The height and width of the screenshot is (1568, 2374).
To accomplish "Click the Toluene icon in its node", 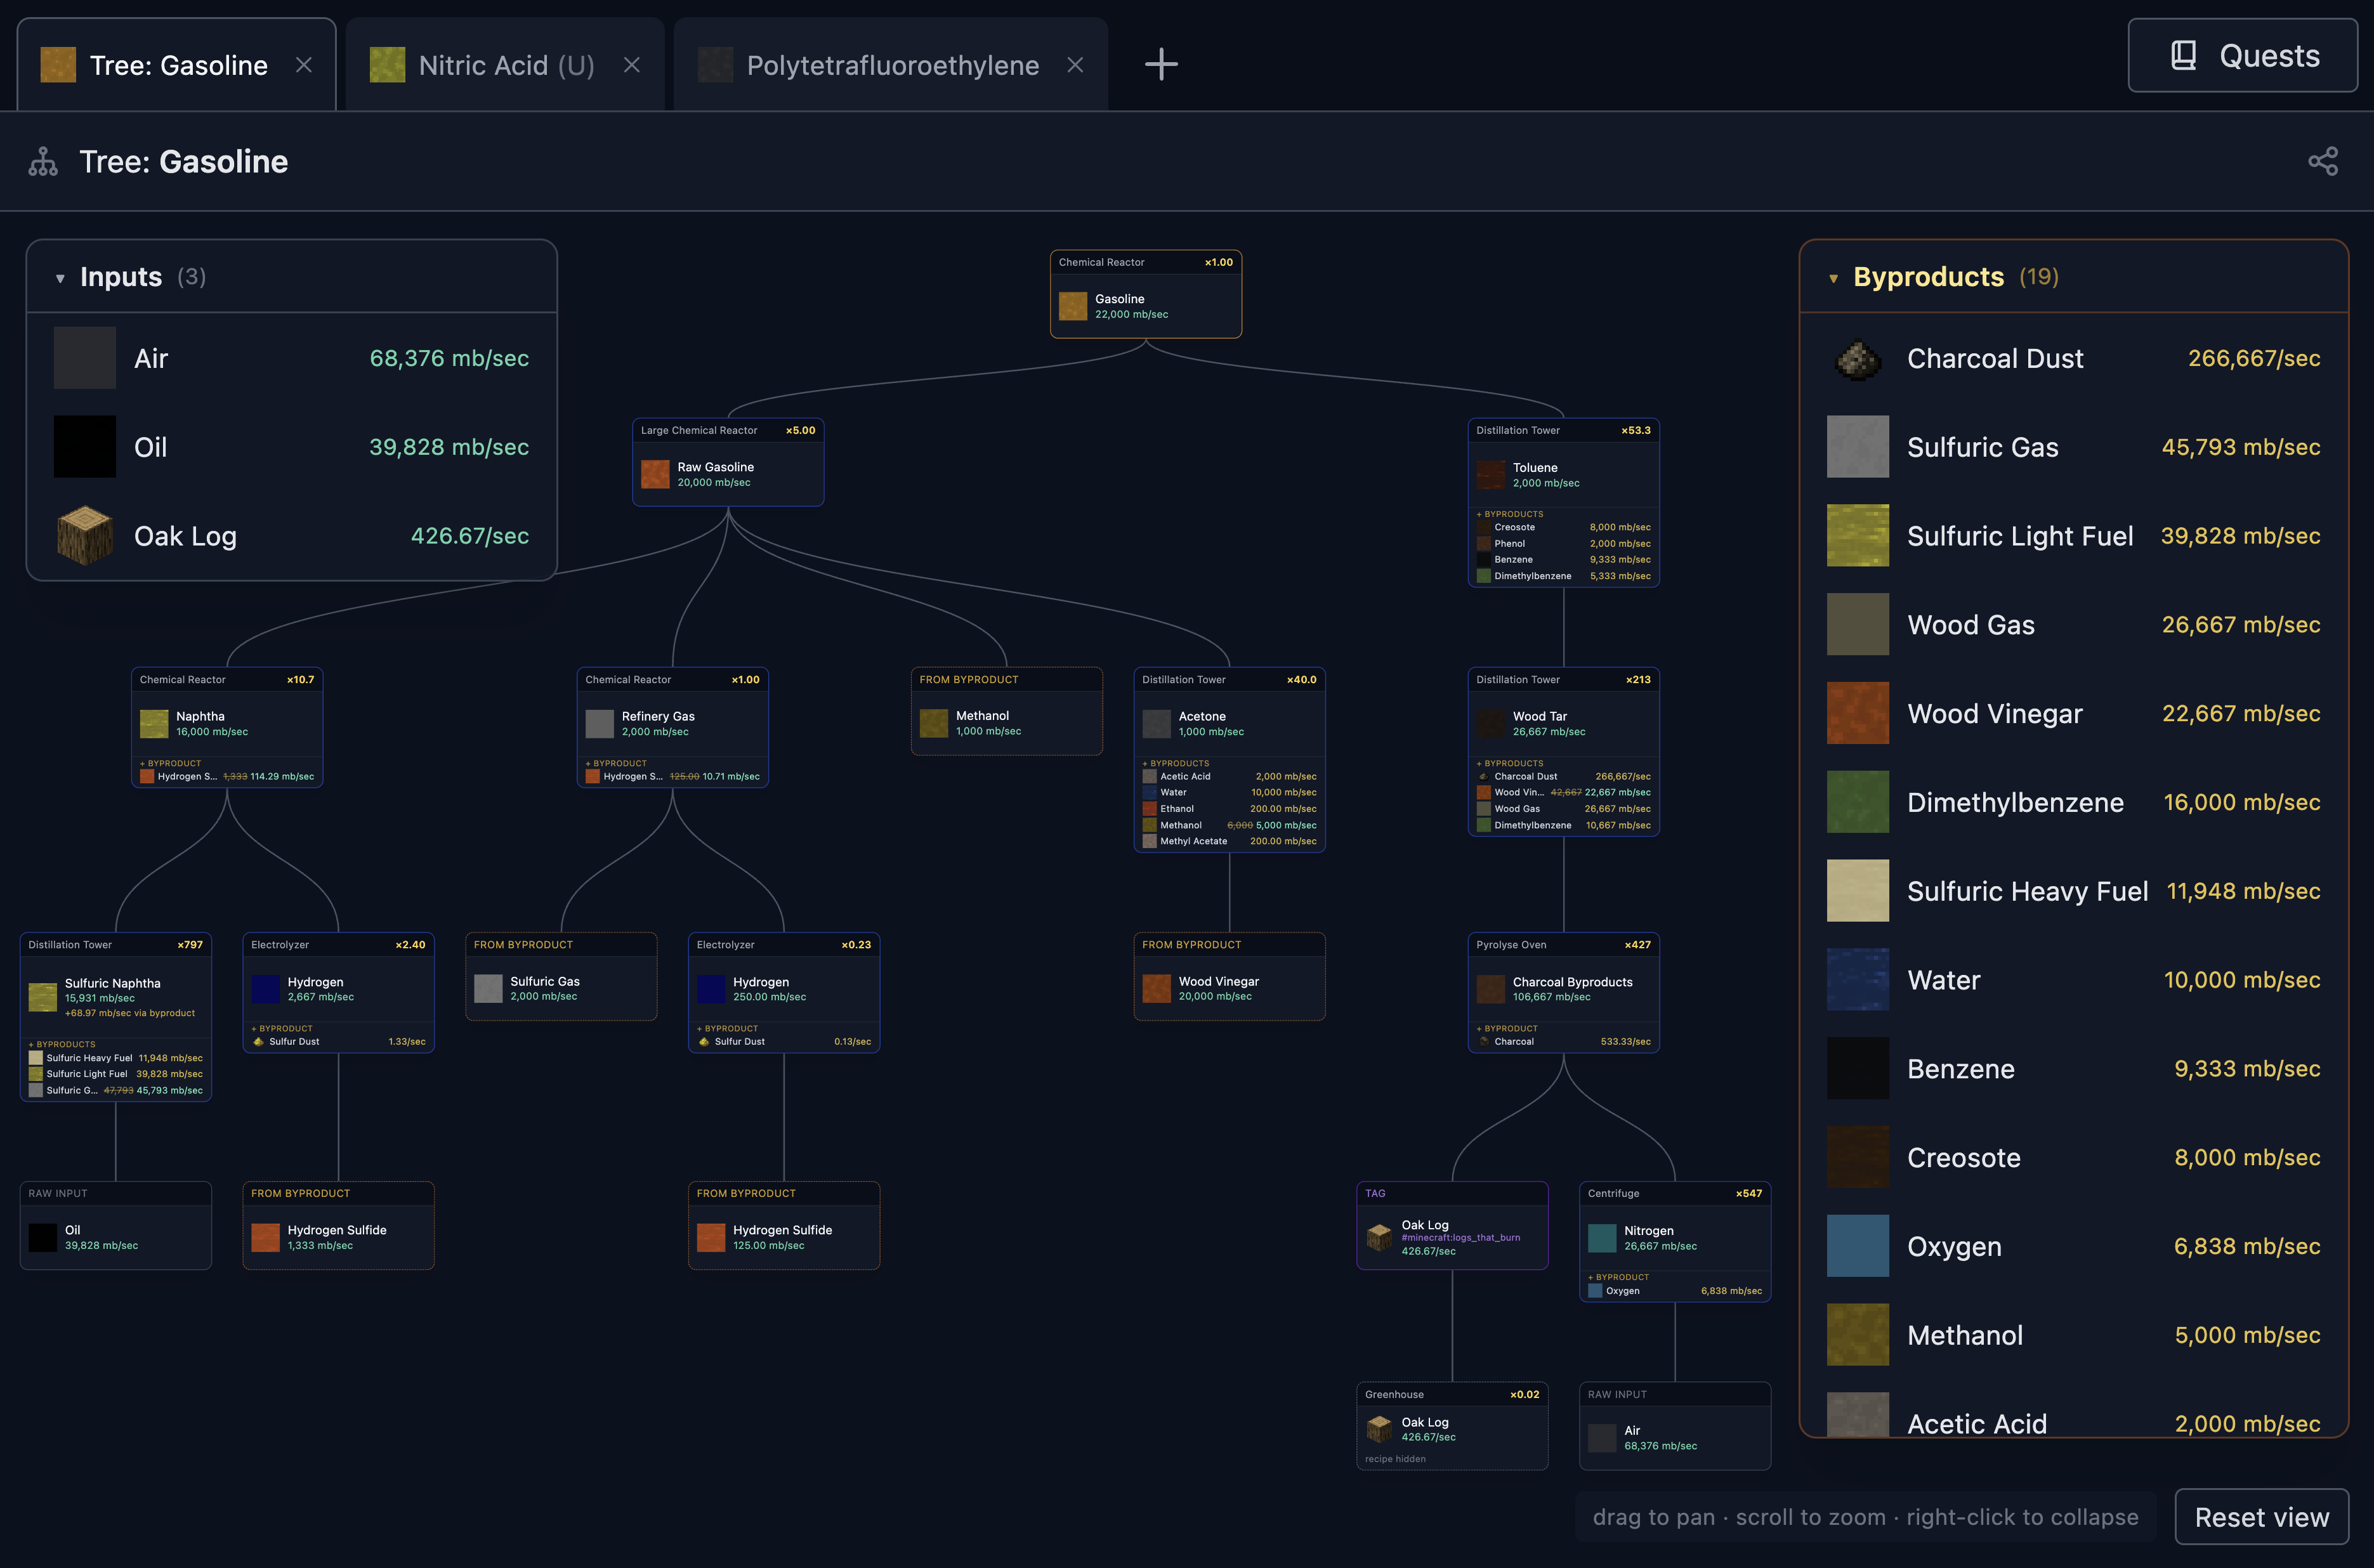I will point(1490,475).
